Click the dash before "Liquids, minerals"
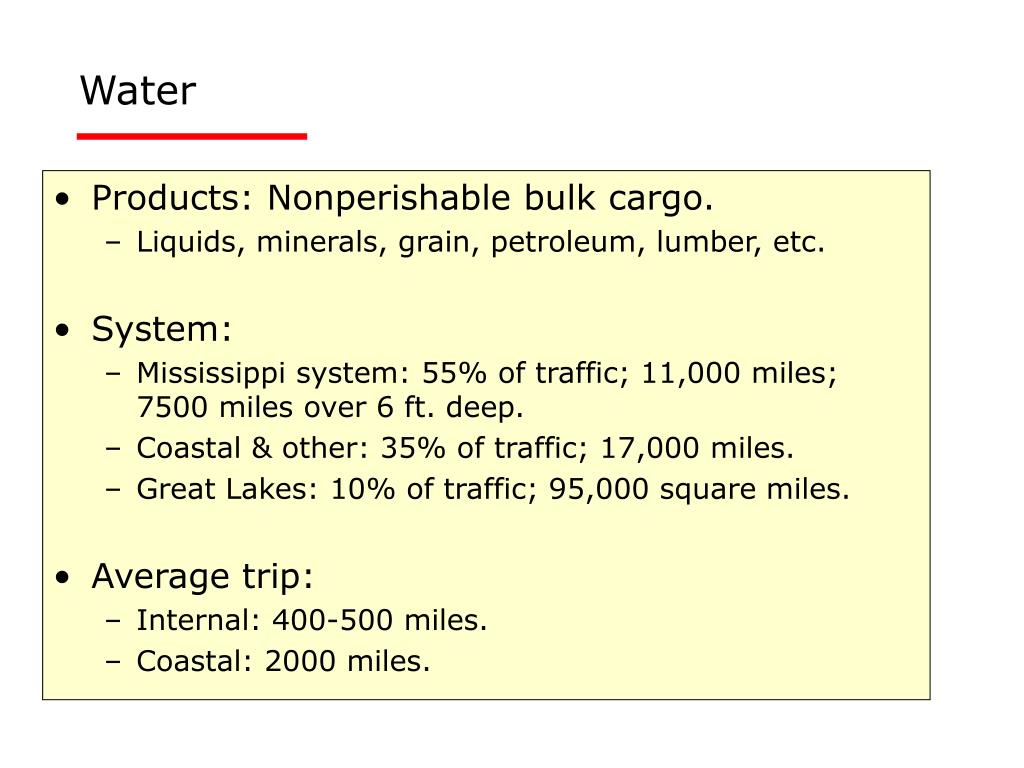Screen dimensions: 1024x768 [x=112, y=244]
